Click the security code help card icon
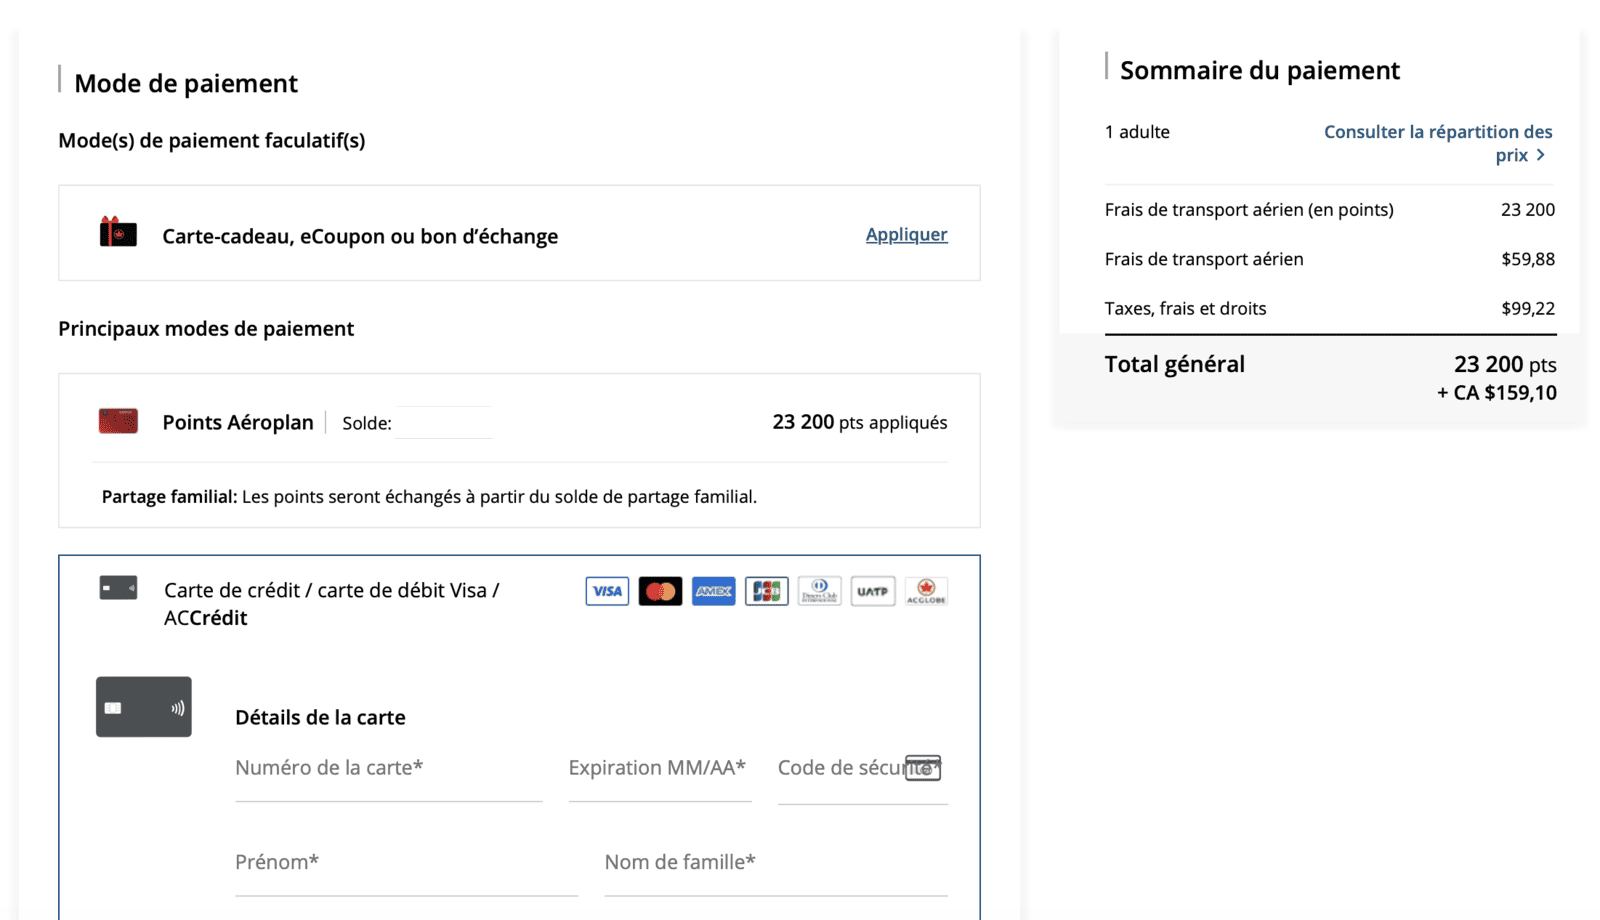Viewport: 1600px width, 920px height. click(923, 768)
